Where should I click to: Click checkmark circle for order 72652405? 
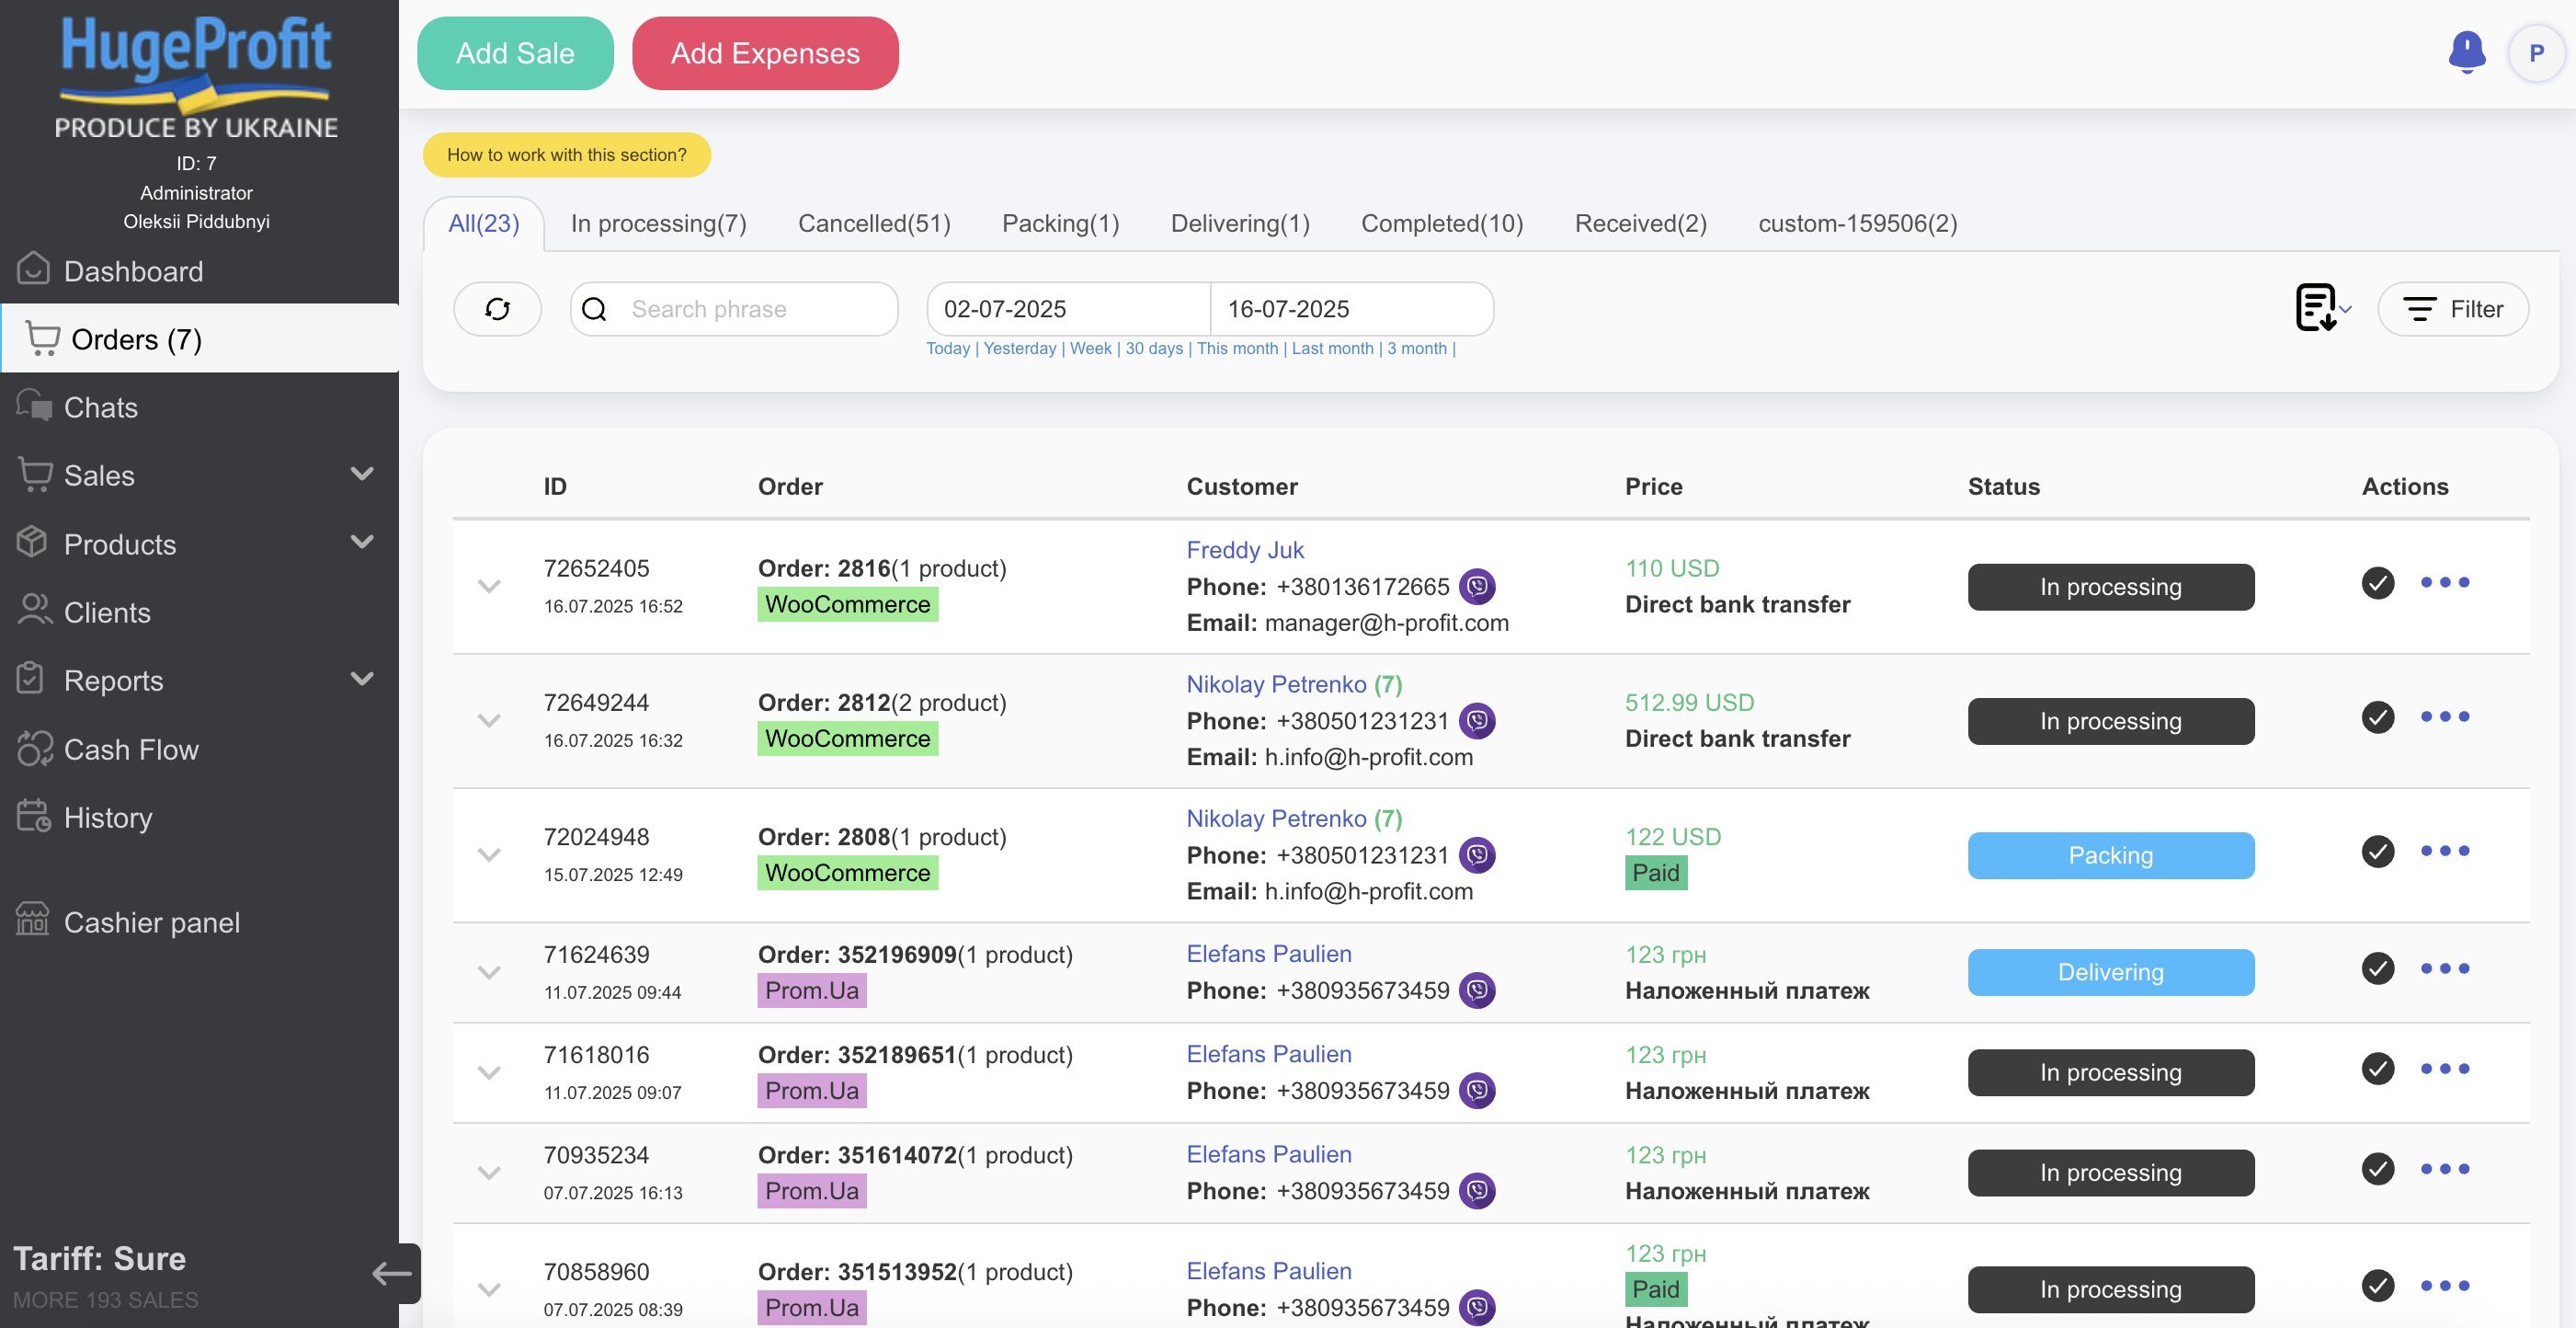click(x=2377, y=583)
